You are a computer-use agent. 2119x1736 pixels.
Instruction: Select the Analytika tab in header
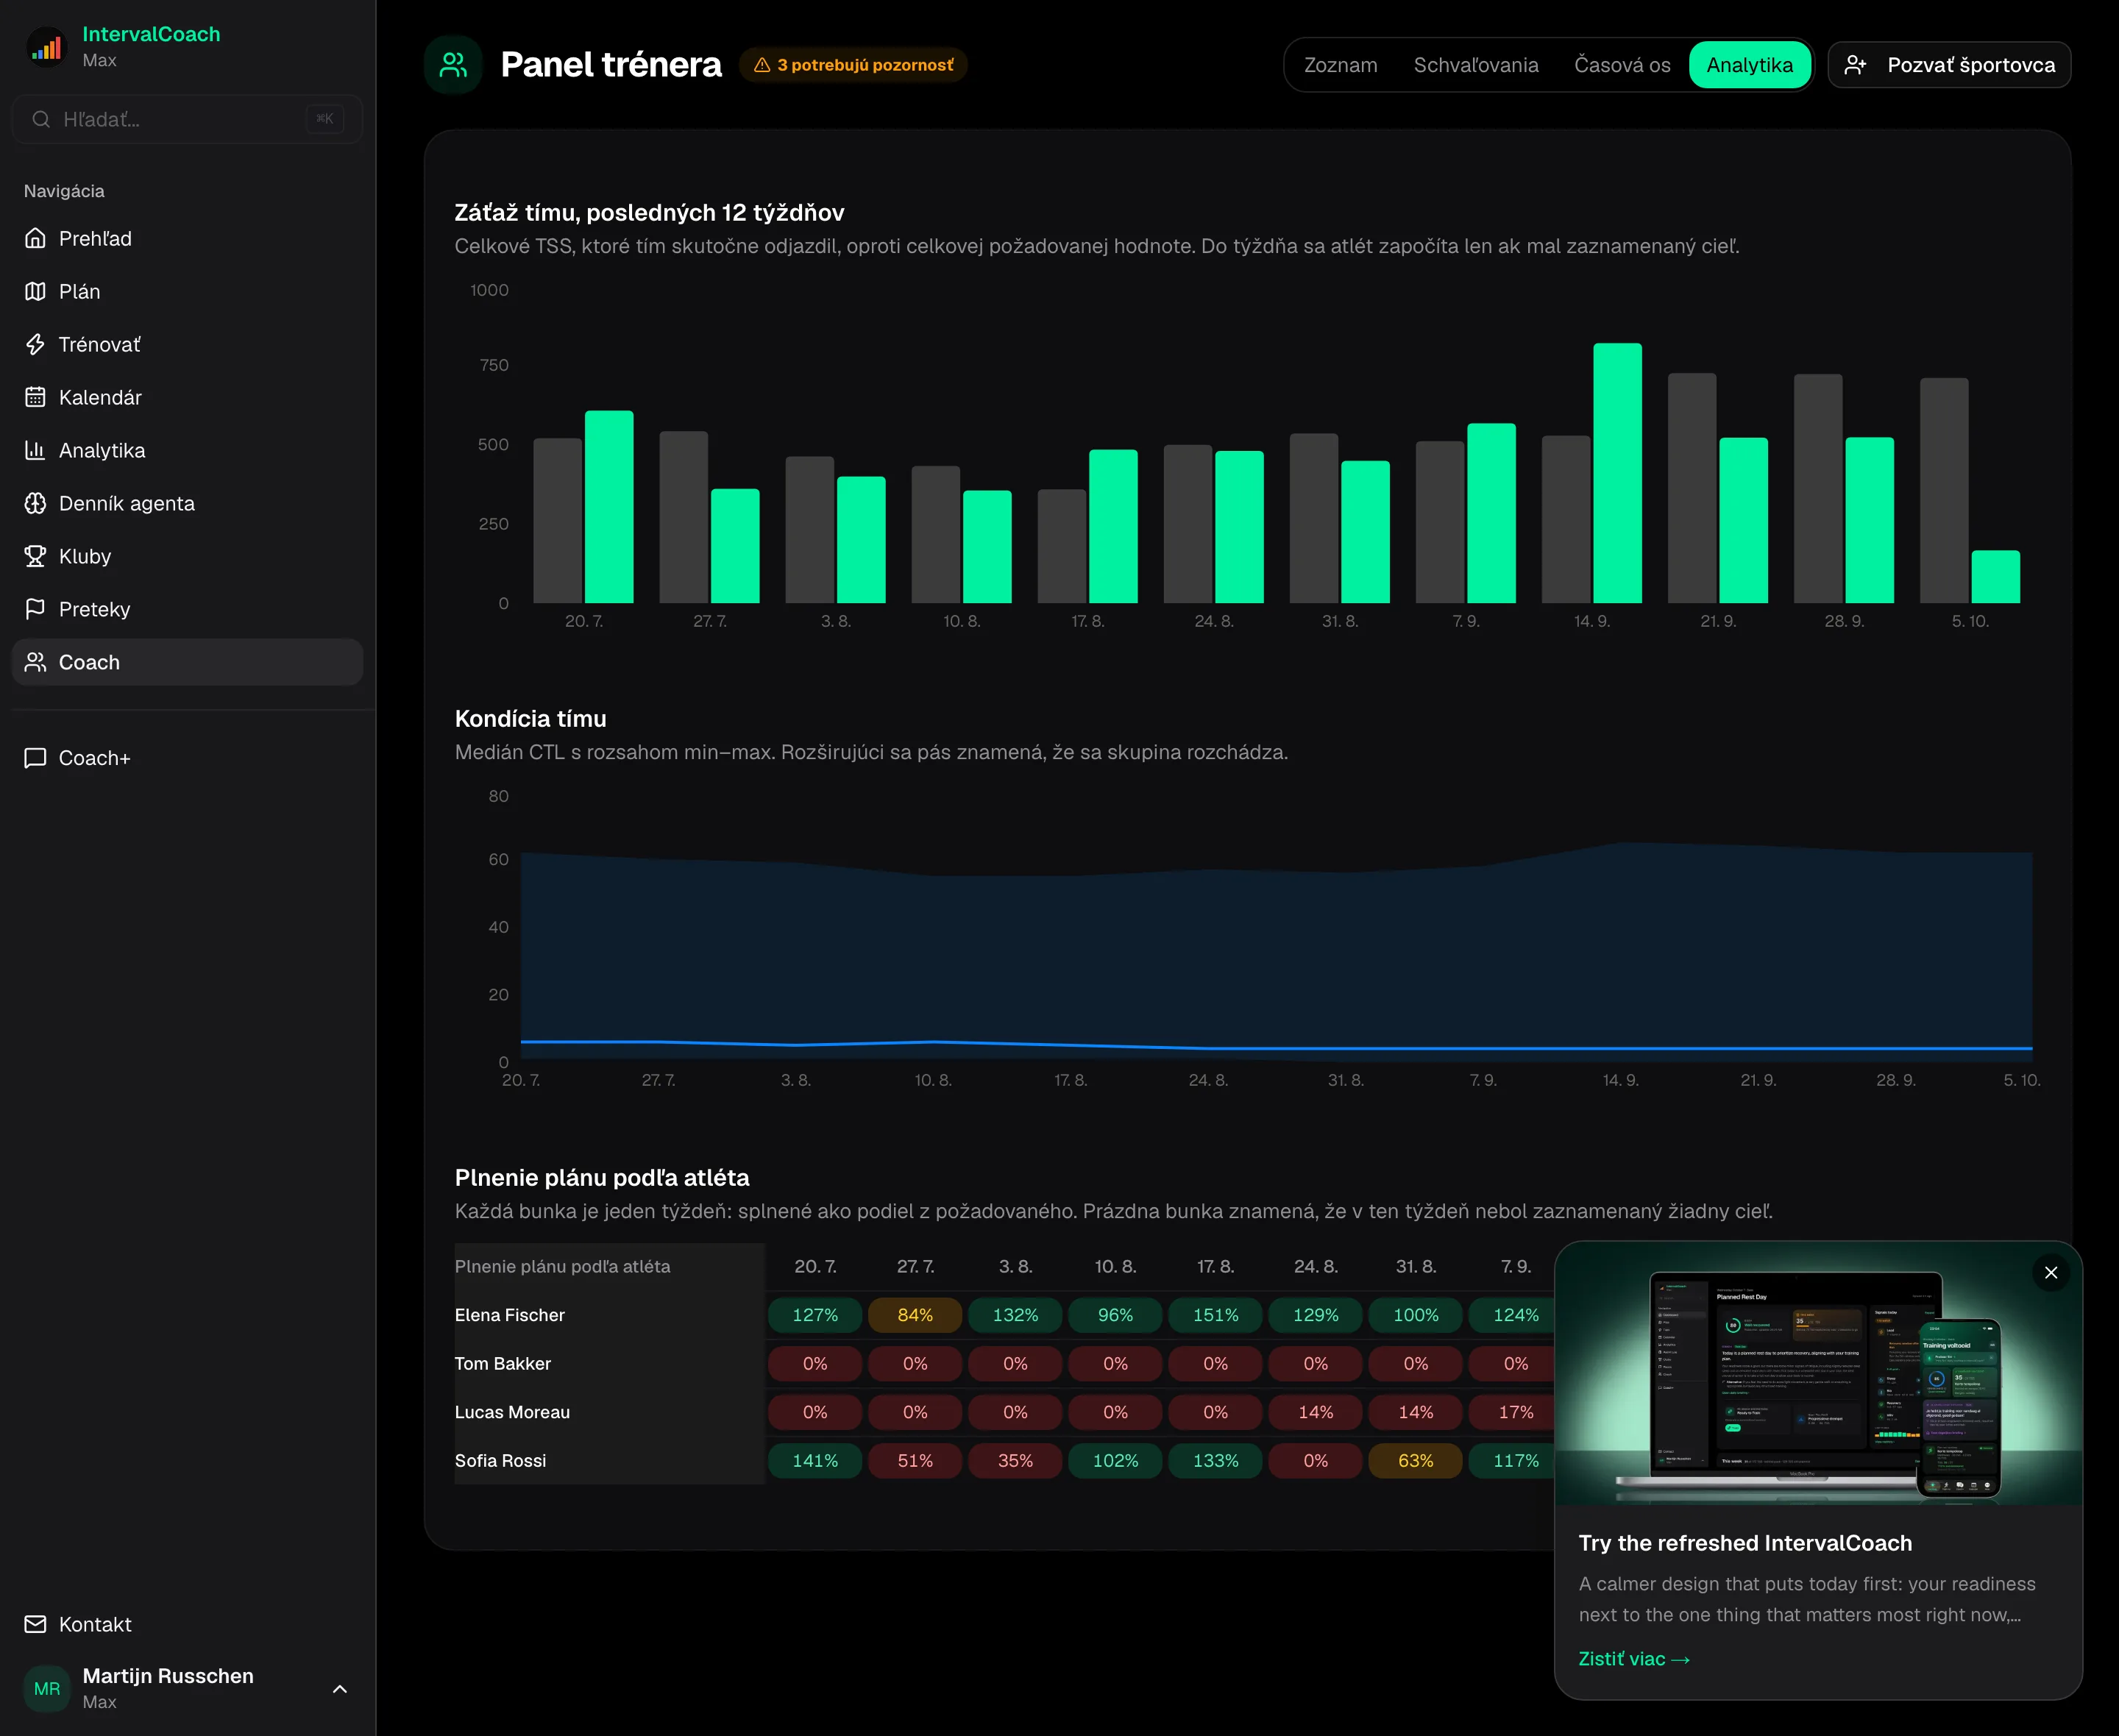coord(1750,65)
